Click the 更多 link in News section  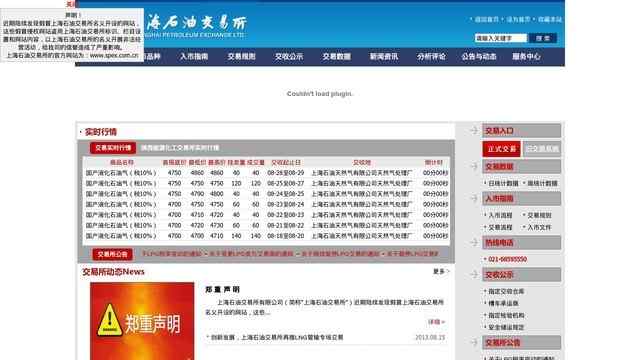pos(441,271)
